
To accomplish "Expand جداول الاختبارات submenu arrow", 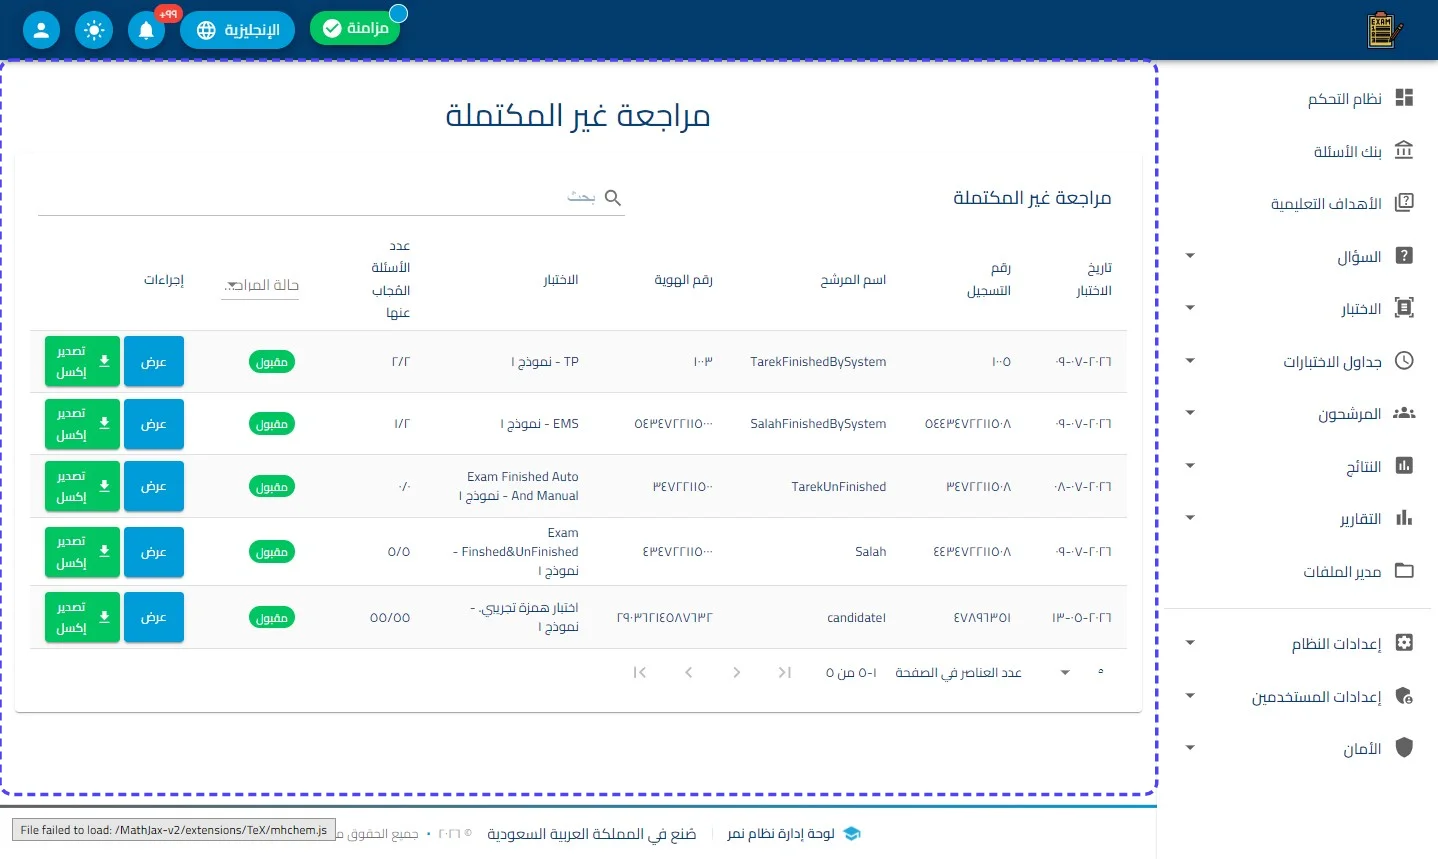I will coord(1190,361).
